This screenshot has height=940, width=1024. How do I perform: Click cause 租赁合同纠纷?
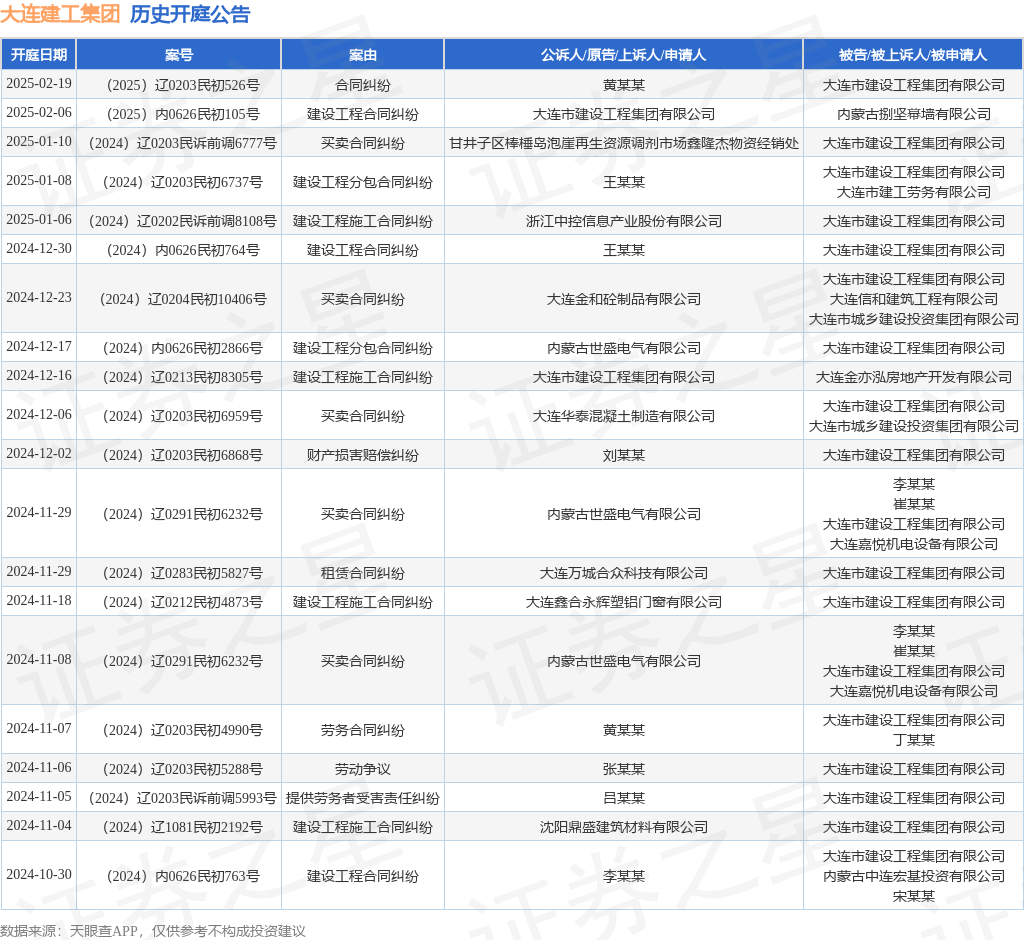(362, 573)
